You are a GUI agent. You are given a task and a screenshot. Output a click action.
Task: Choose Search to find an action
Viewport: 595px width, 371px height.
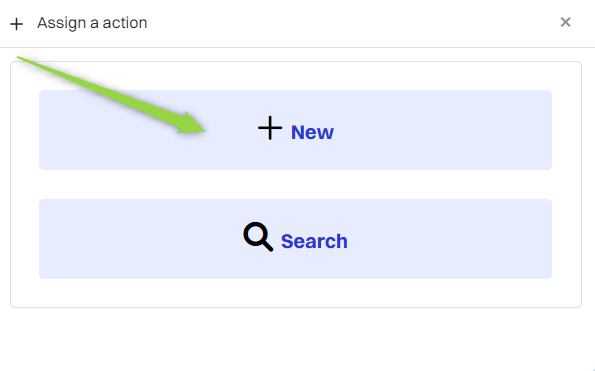tap(295, 239)
